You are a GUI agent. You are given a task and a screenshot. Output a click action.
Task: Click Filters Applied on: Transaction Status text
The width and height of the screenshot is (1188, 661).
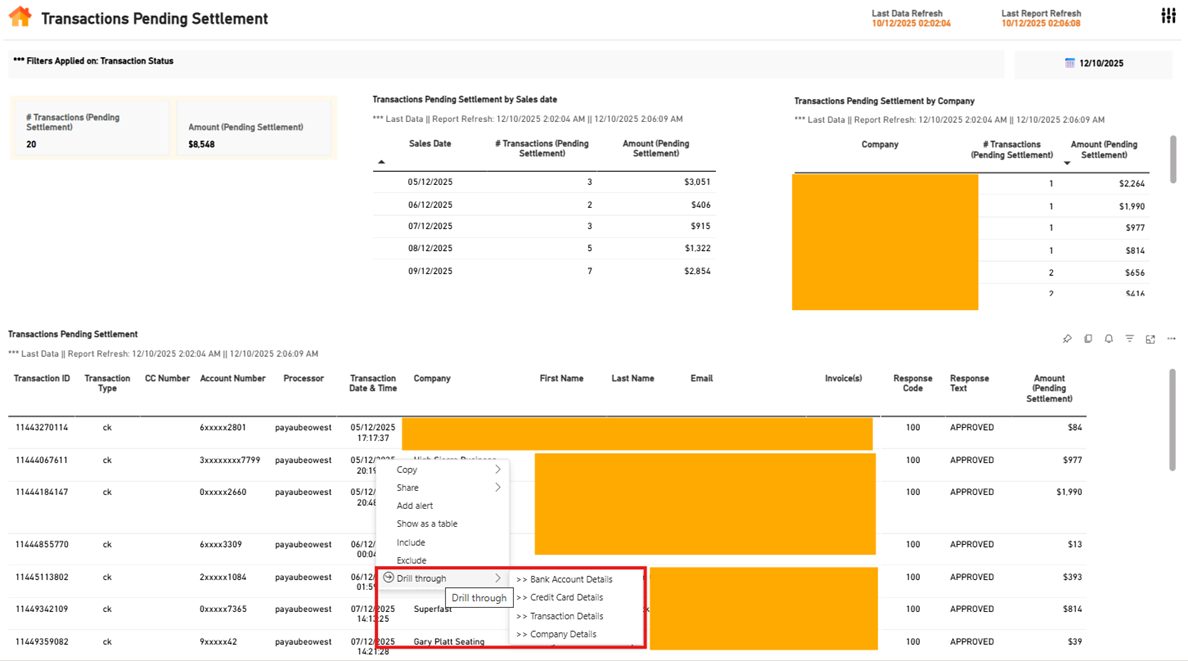click(93, 61)
